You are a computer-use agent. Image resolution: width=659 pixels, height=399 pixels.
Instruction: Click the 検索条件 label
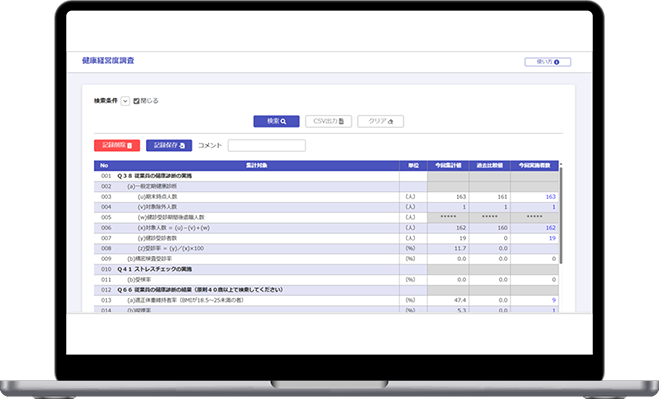[105, 101]
